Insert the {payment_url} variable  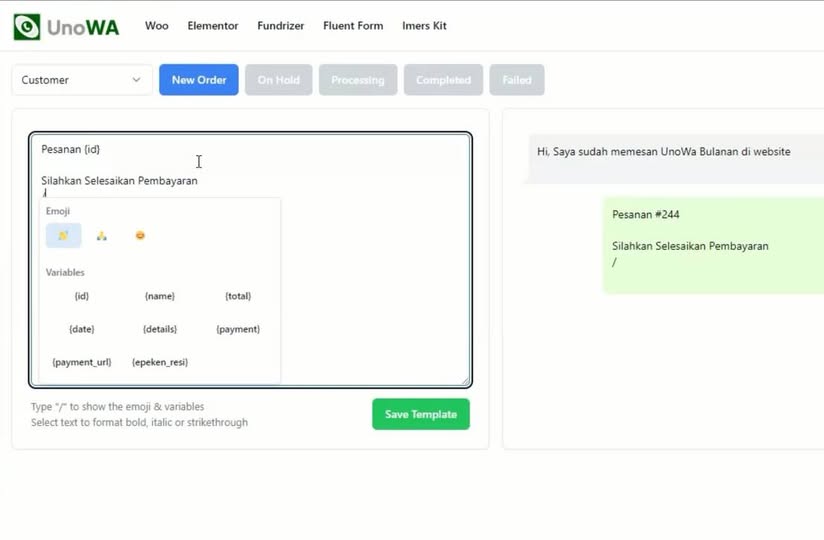click(x=82, y=362)
